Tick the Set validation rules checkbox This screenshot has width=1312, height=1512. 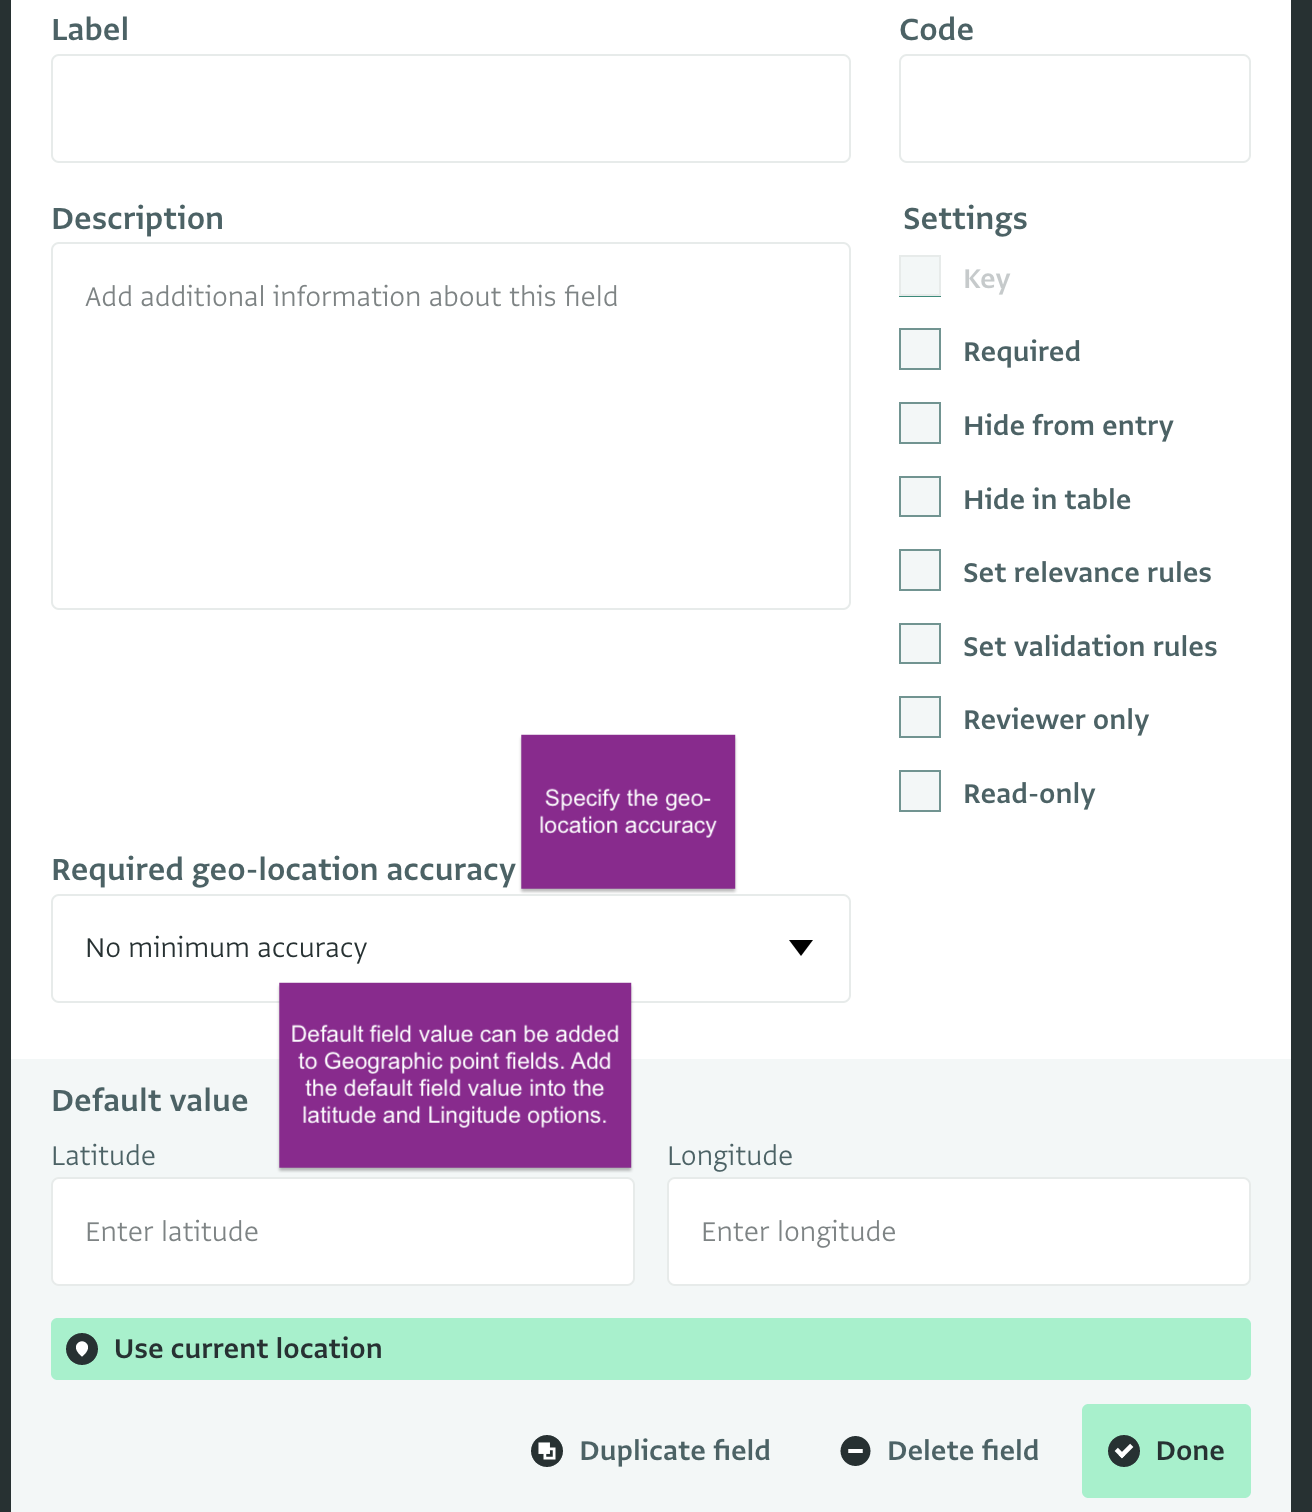pos(920,644)
